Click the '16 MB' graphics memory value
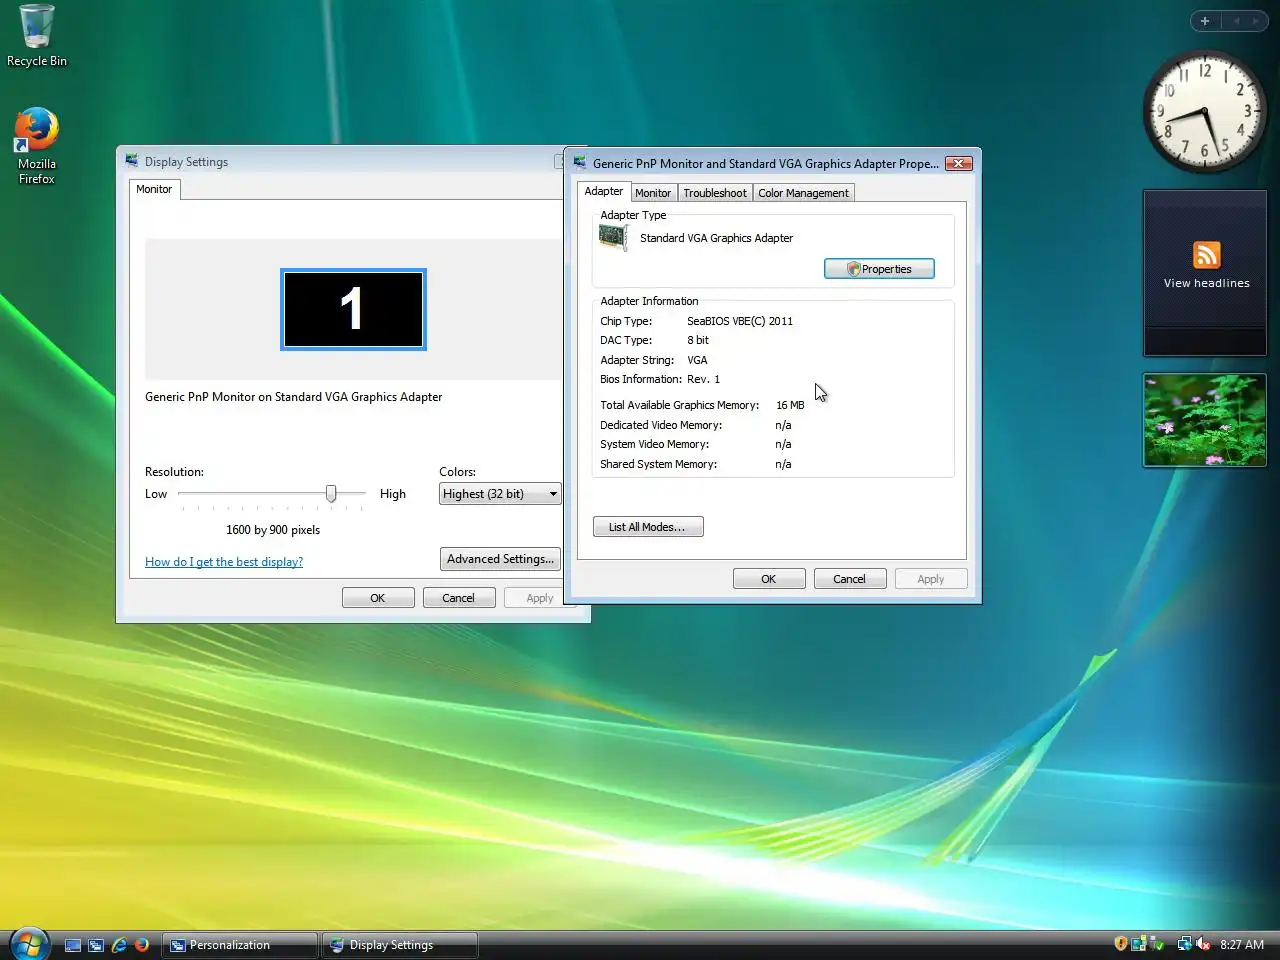 click(790, 405)
